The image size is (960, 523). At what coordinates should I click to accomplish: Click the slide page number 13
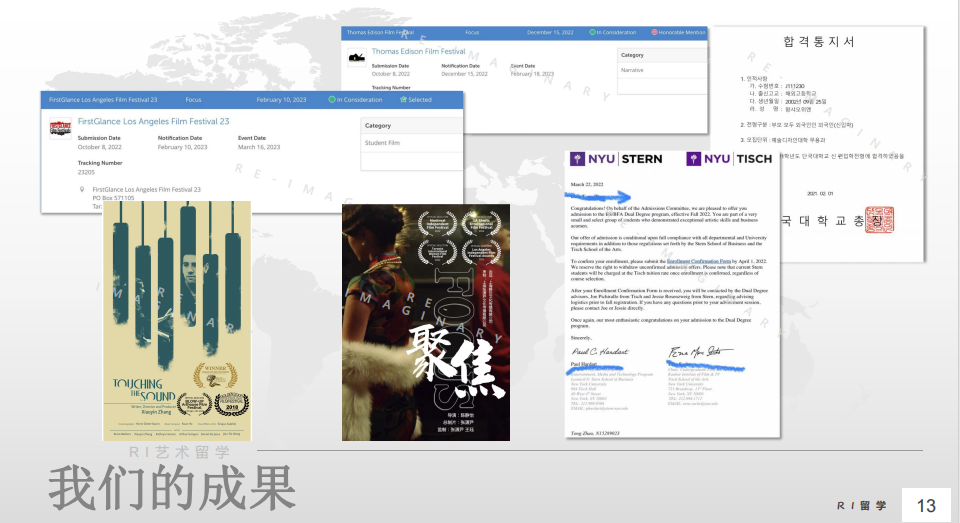click(x=926, y=505)
